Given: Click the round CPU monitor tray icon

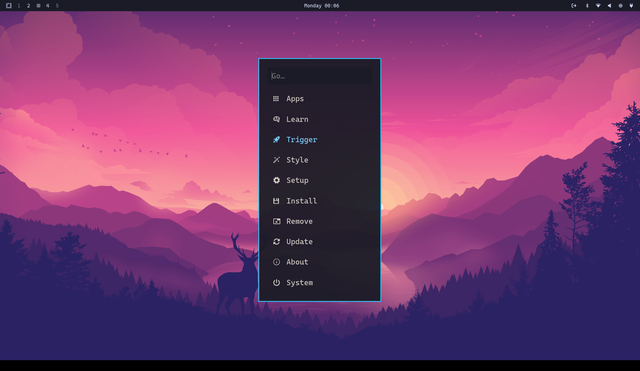Looking at the screenshot, I should click(x=620, y=6).
